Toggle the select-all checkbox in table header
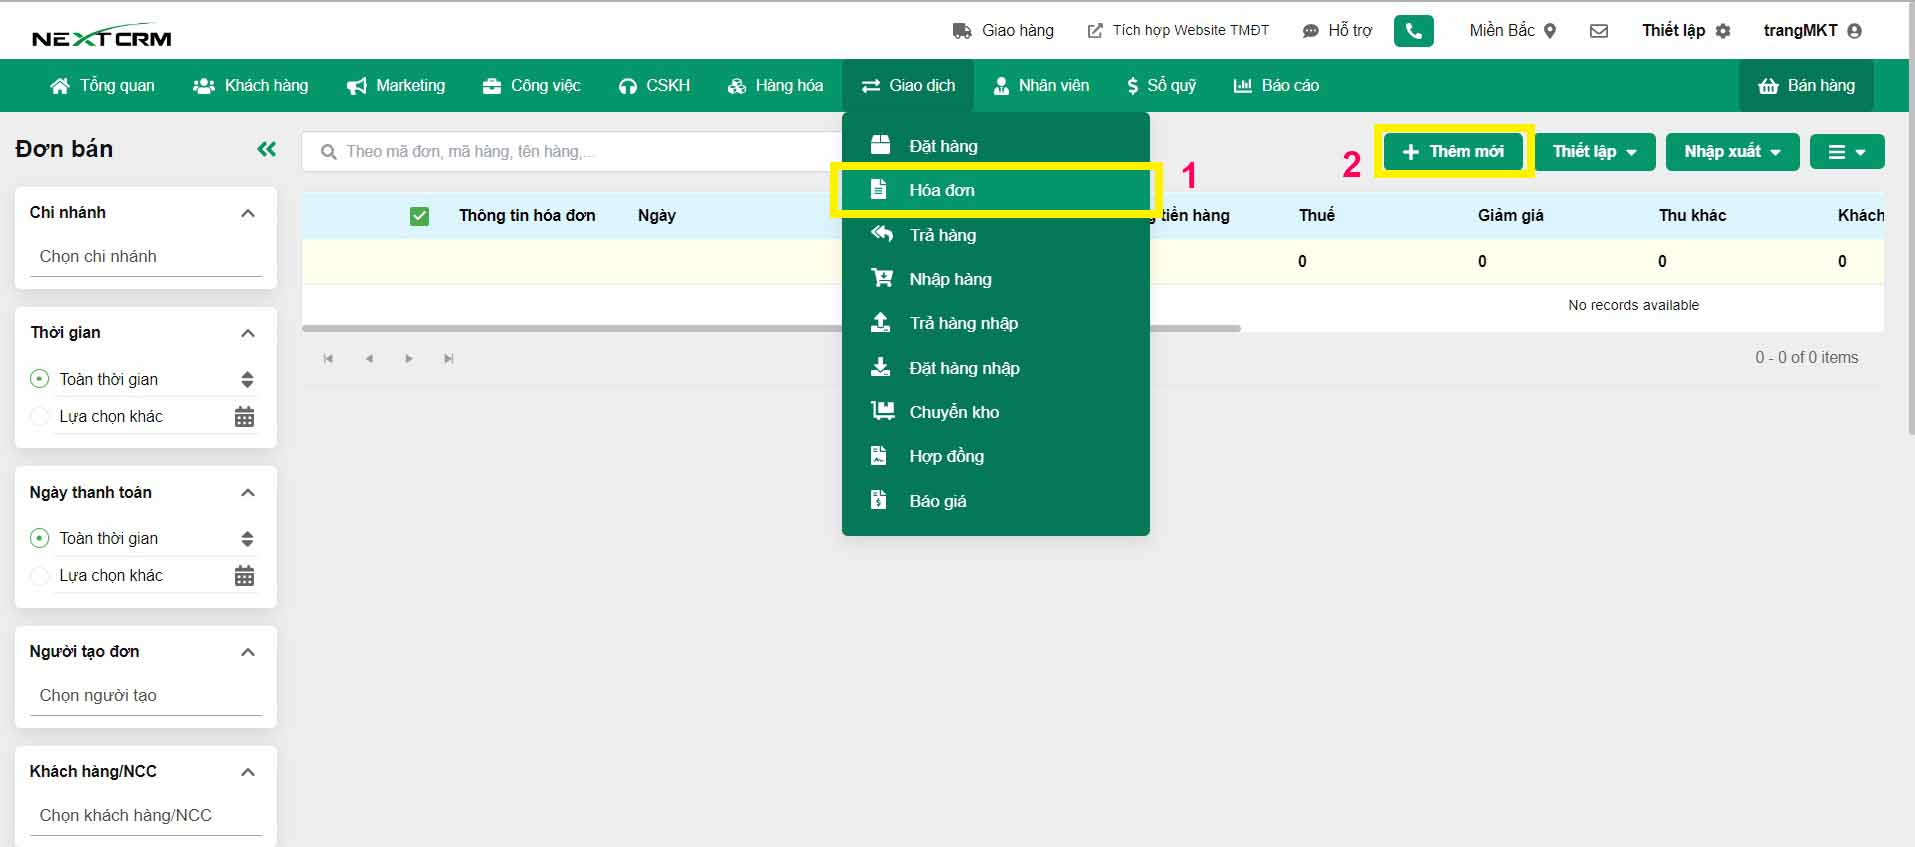This screenshot has width=1915, height=847. pos(419,216)
